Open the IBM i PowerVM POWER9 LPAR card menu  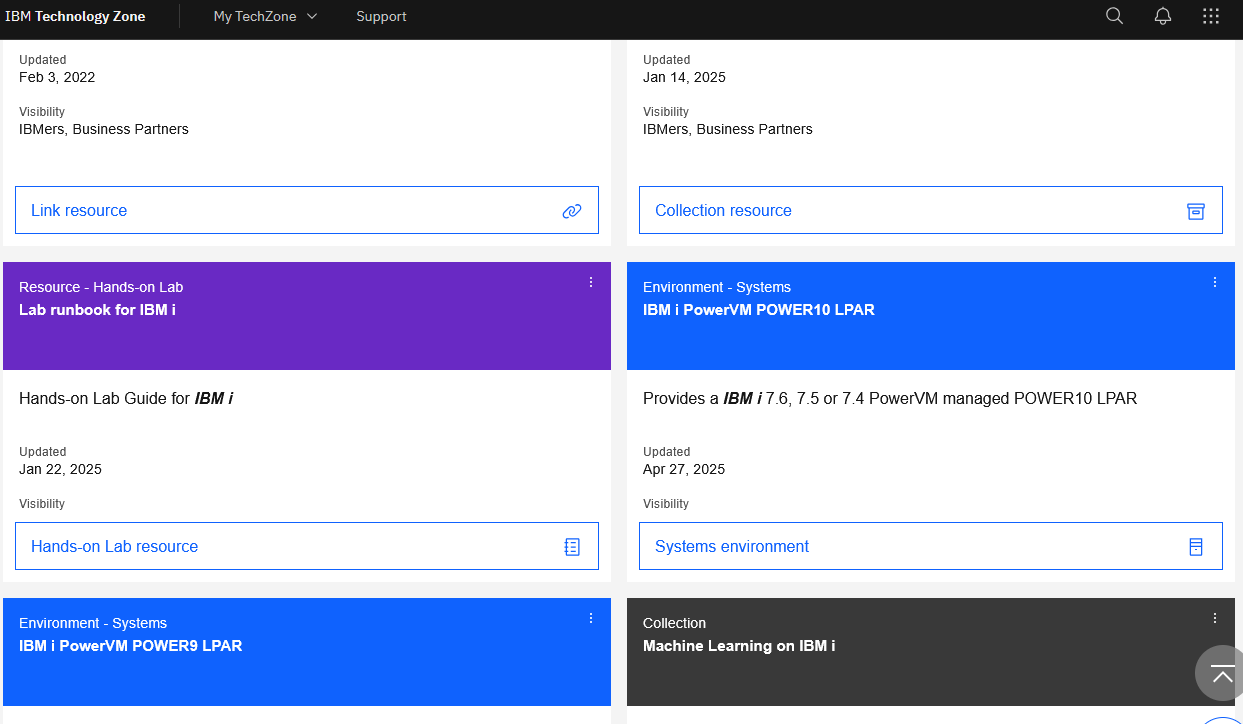590,618
